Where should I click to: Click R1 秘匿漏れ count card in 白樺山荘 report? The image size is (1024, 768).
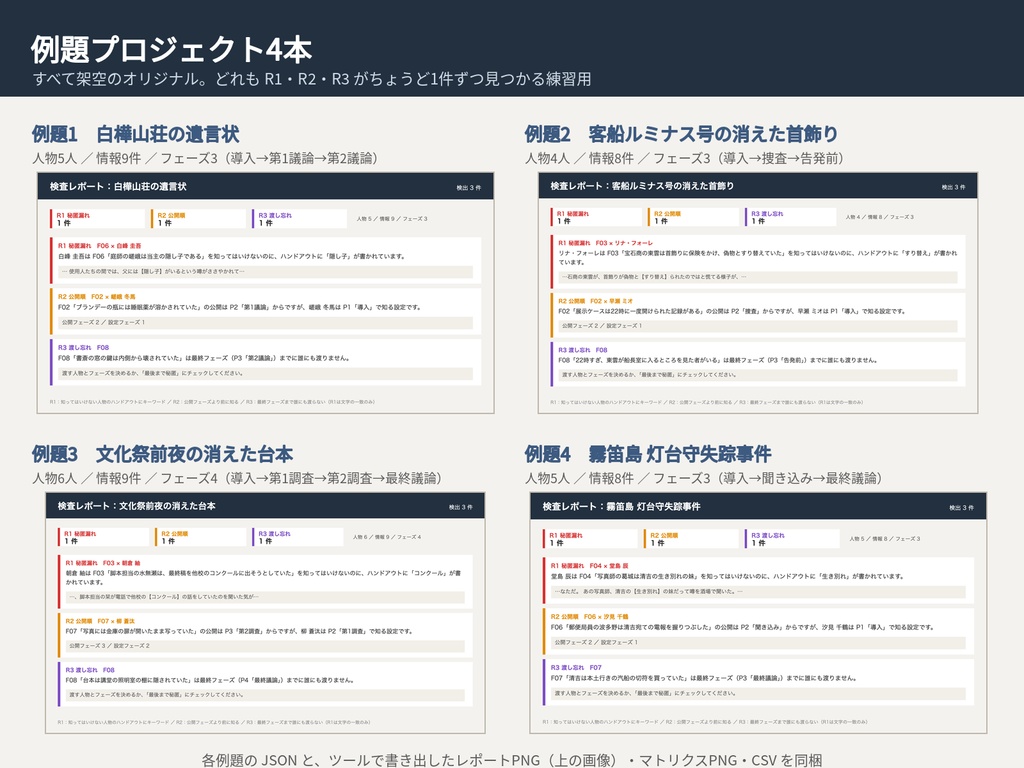click(97, 219)
